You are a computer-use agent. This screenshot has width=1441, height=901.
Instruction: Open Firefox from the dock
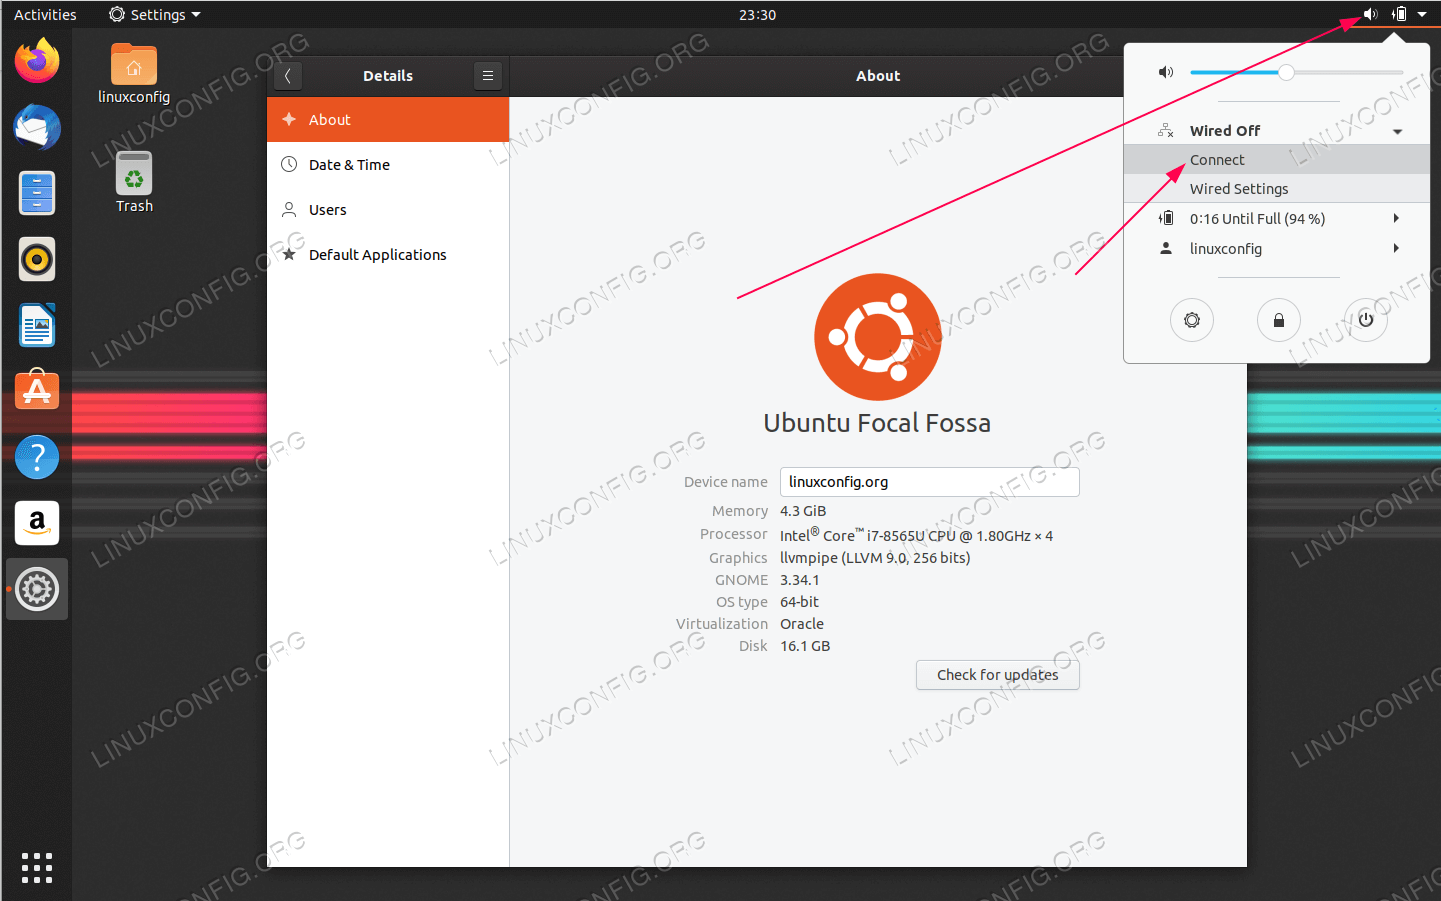(37, 61)
